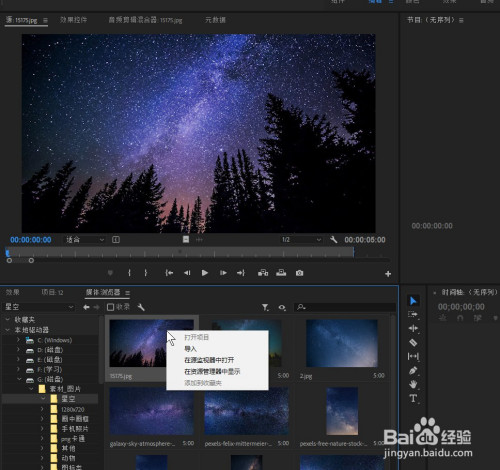The height and width of the screenshot is (470, 500).
Task: Select the Razor tool
Action: pyautogui.click(x=413, y=342)
